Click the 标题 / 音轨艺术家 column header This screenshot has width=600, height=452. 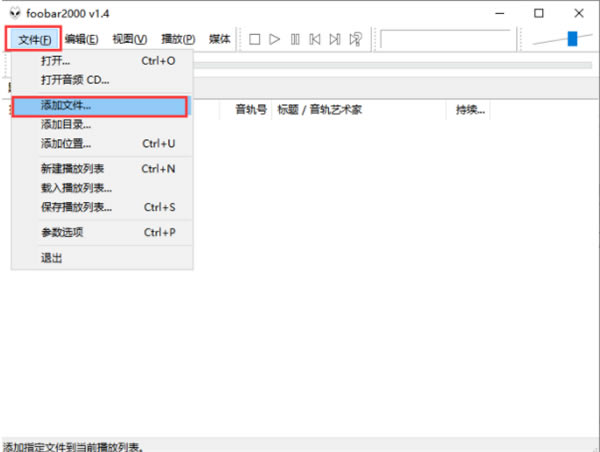click(359, 110)
